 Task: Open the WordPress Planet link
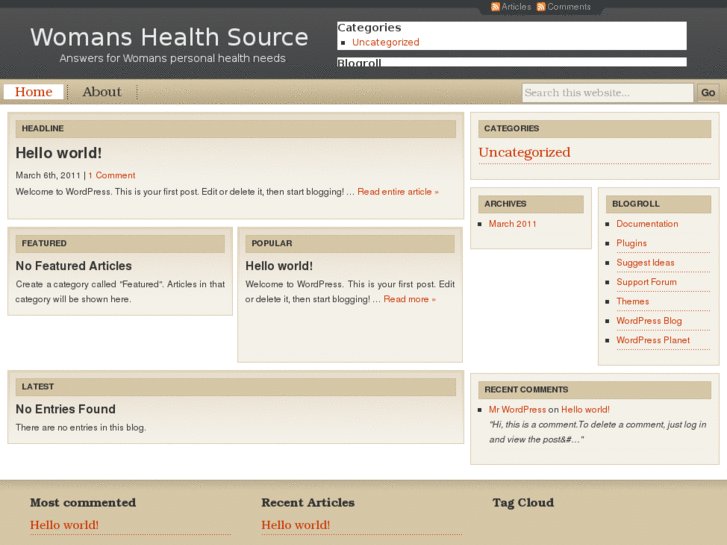click(653, 340)
